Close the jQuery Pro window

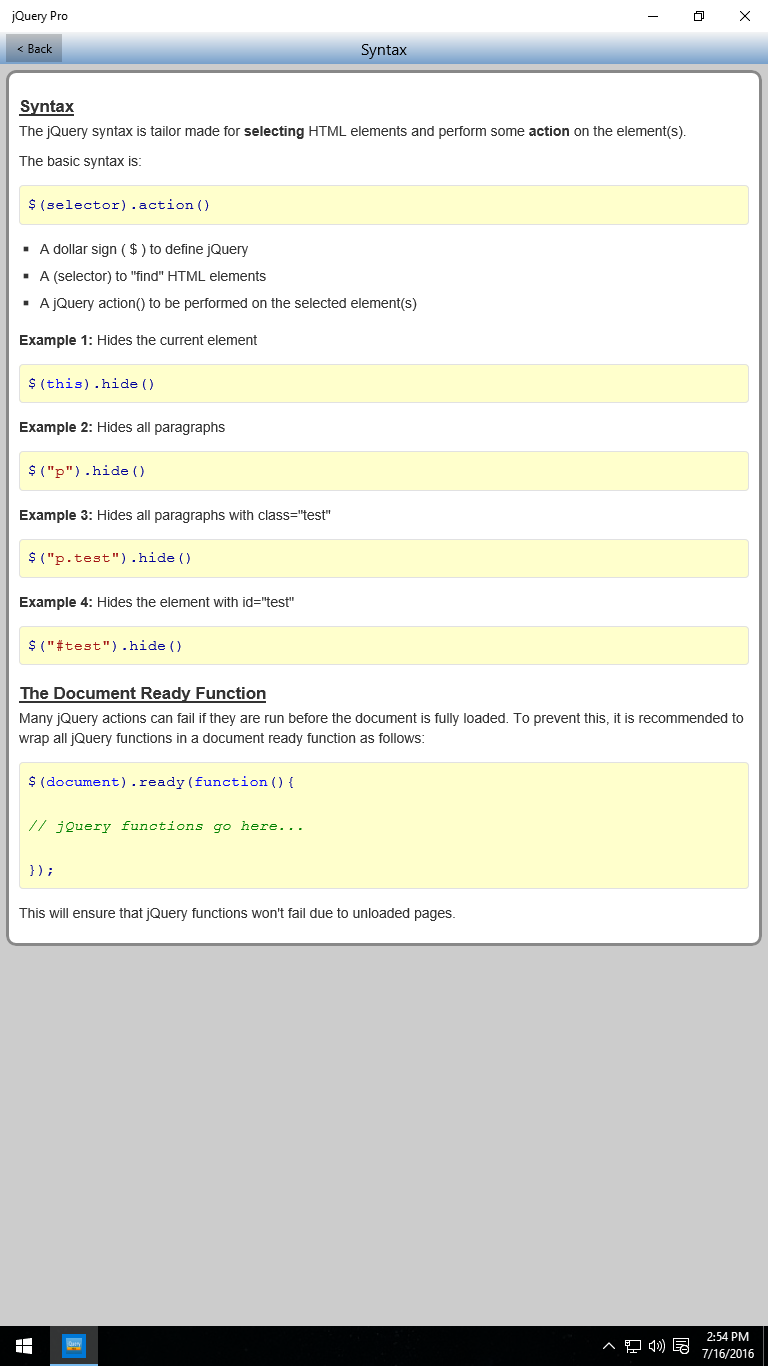click(x=745, y=16)
